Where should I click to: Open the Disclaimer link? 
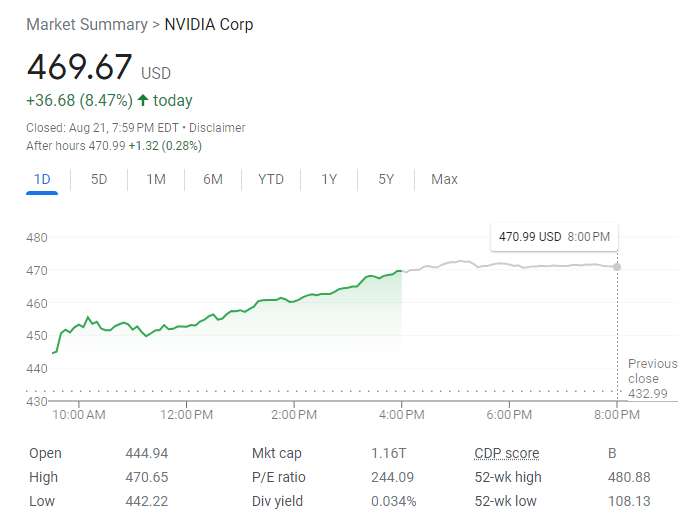pyautogui.click(x=217, y=128)
